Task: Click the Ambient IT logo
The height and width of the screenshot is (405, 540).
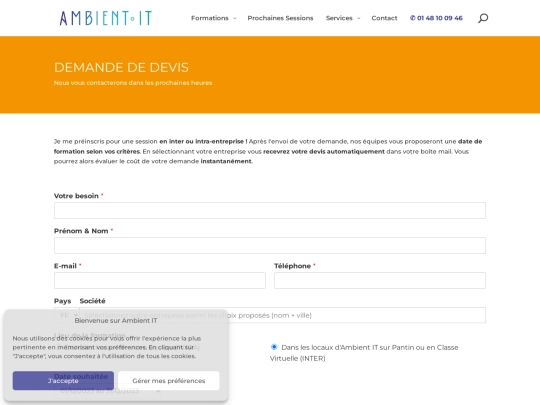Action: click(x=105, y=18)
